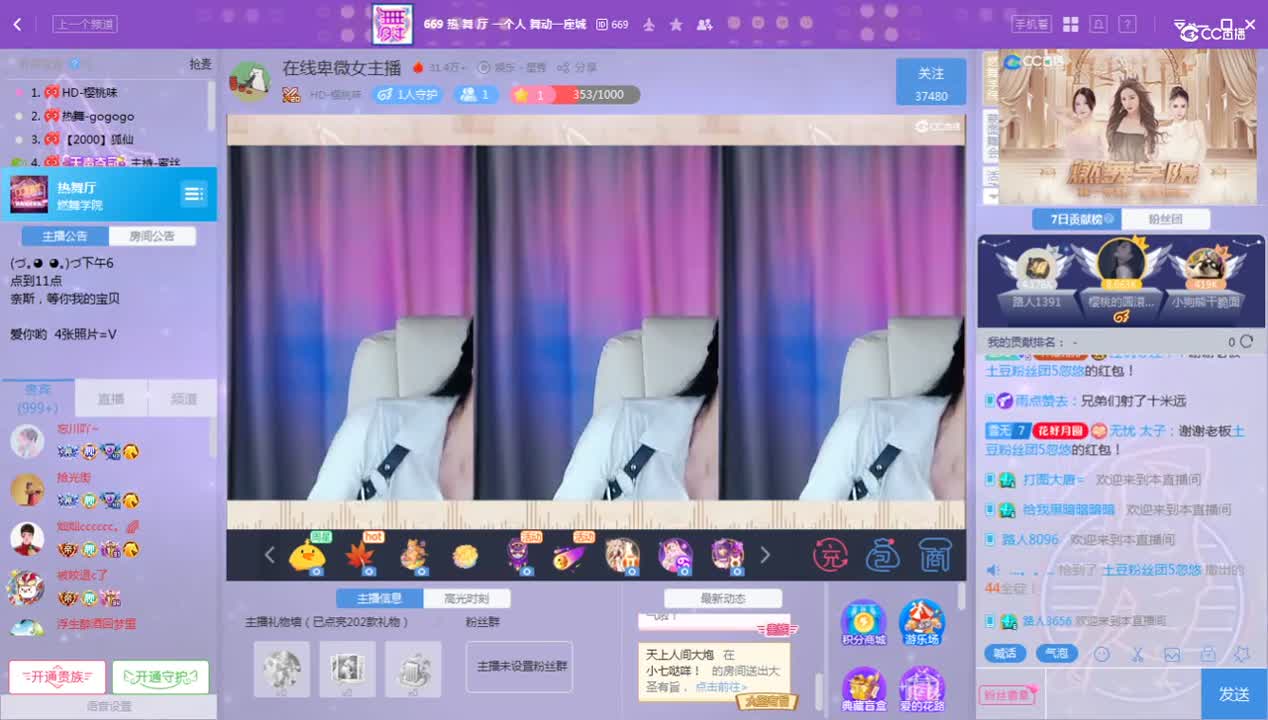Viewport: 1268px width, 720px height.
Task: Click 分享 share link
Action: [577, 68]
